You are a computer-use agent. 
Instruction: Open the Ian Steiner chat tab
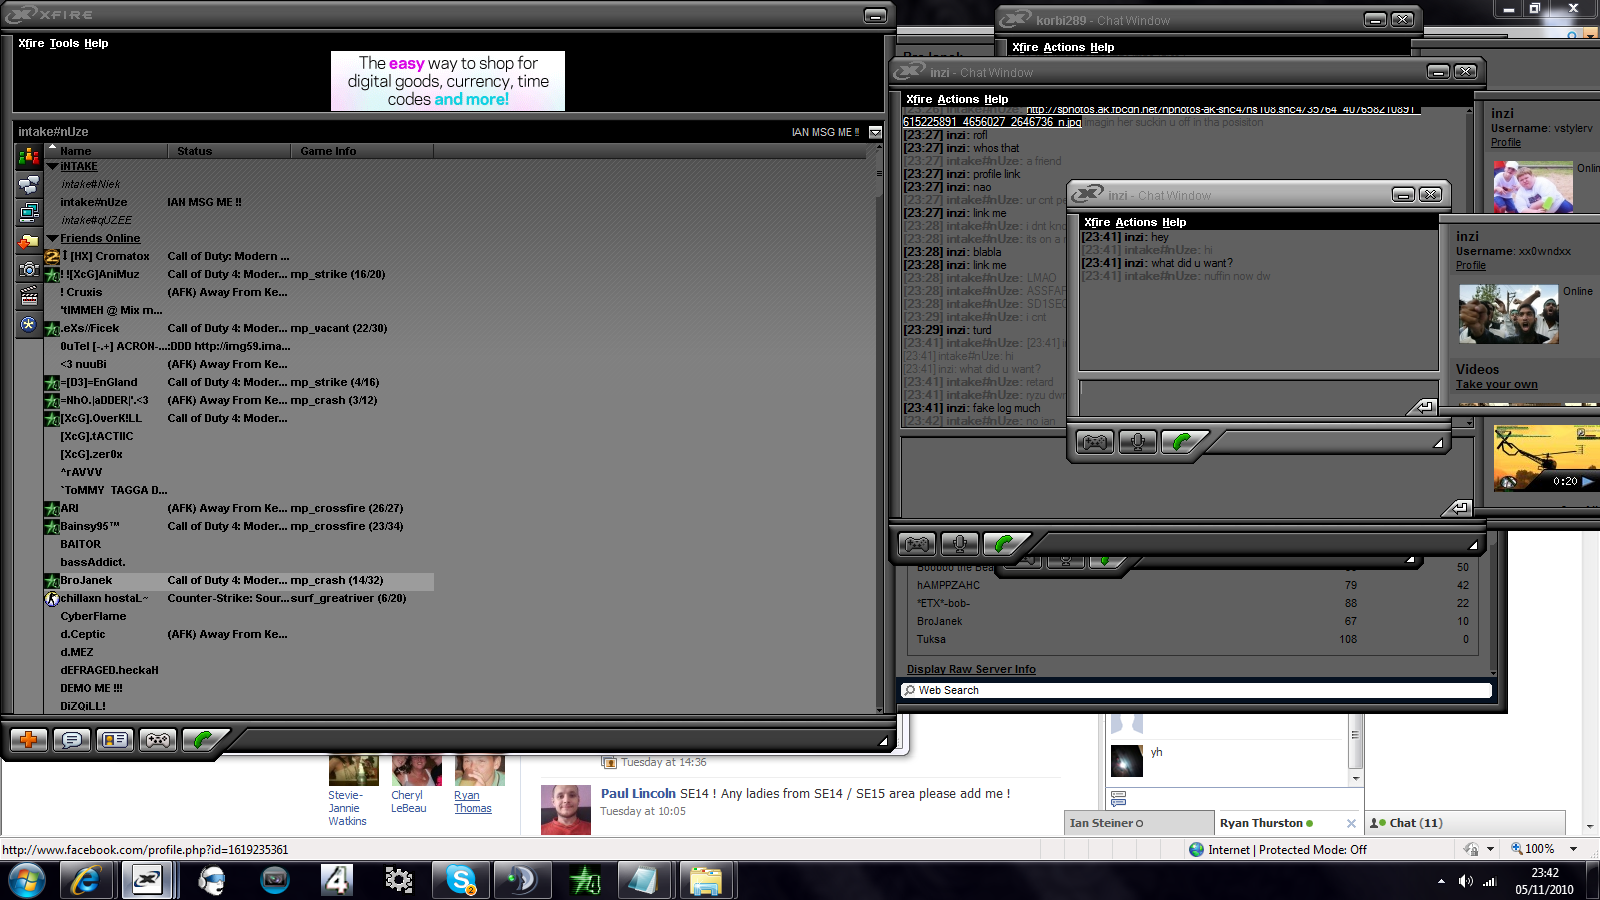coord(1140,823)
